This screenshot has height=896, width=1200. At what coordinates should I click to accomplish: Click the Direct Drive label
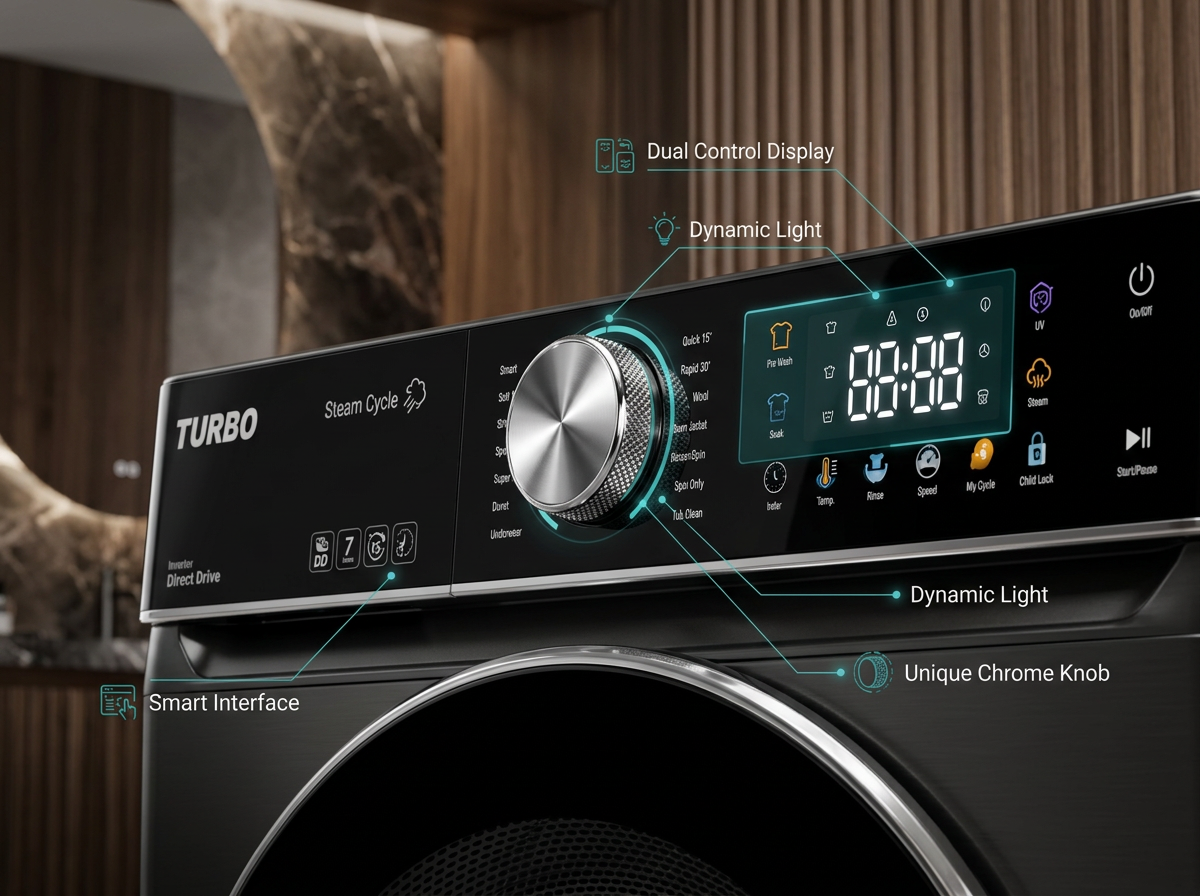point(194,578)
